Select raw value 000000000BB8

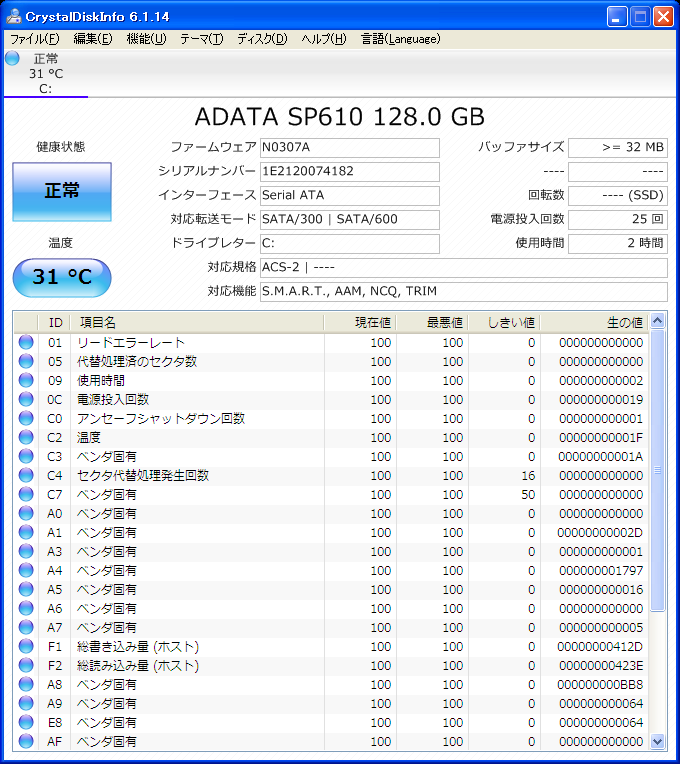[x=600, y=685]
